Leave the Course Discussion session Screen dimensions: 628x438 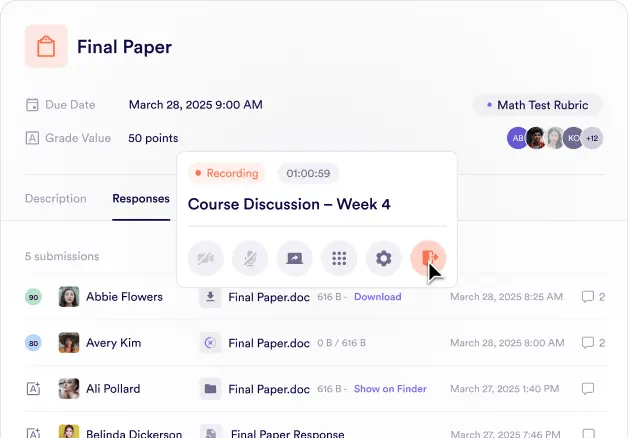pyautogui.click(x=428, y=258)
